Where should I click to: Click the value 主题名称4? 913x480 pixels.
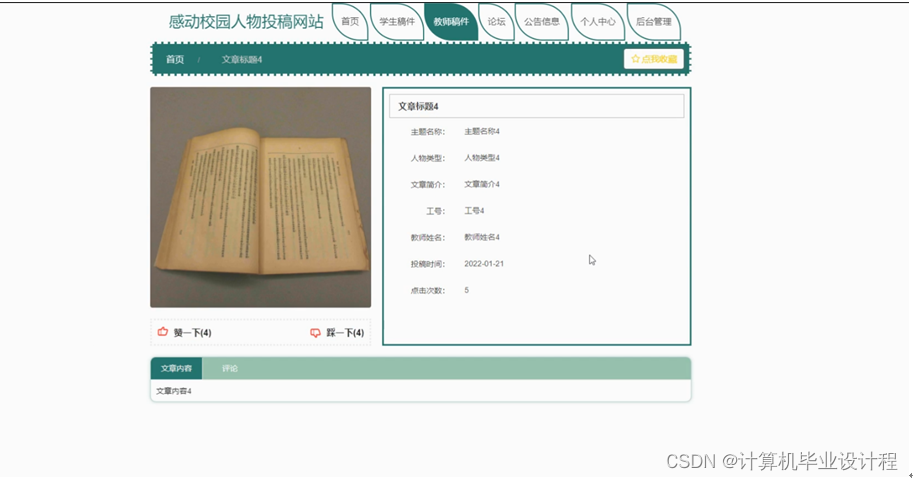pos(482,132)
